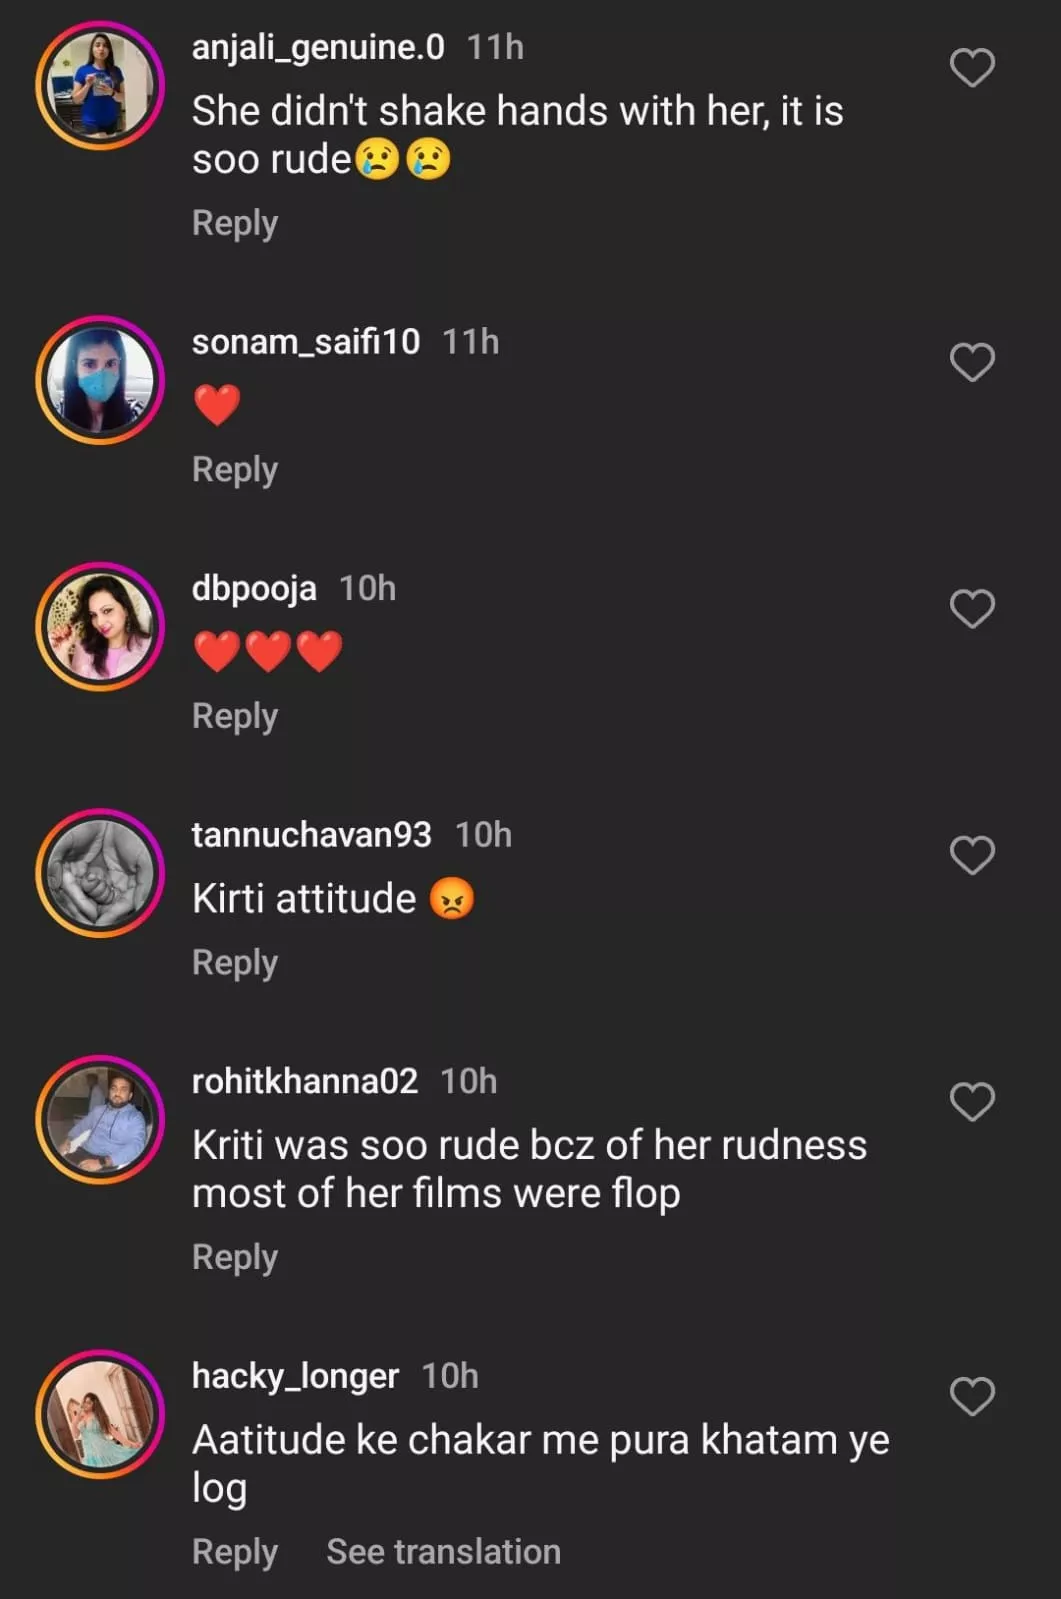The height and width of the screenshot is (1599, 1061).
Task: View sonam_saifi10's story avatar
Action: (100, 380)
